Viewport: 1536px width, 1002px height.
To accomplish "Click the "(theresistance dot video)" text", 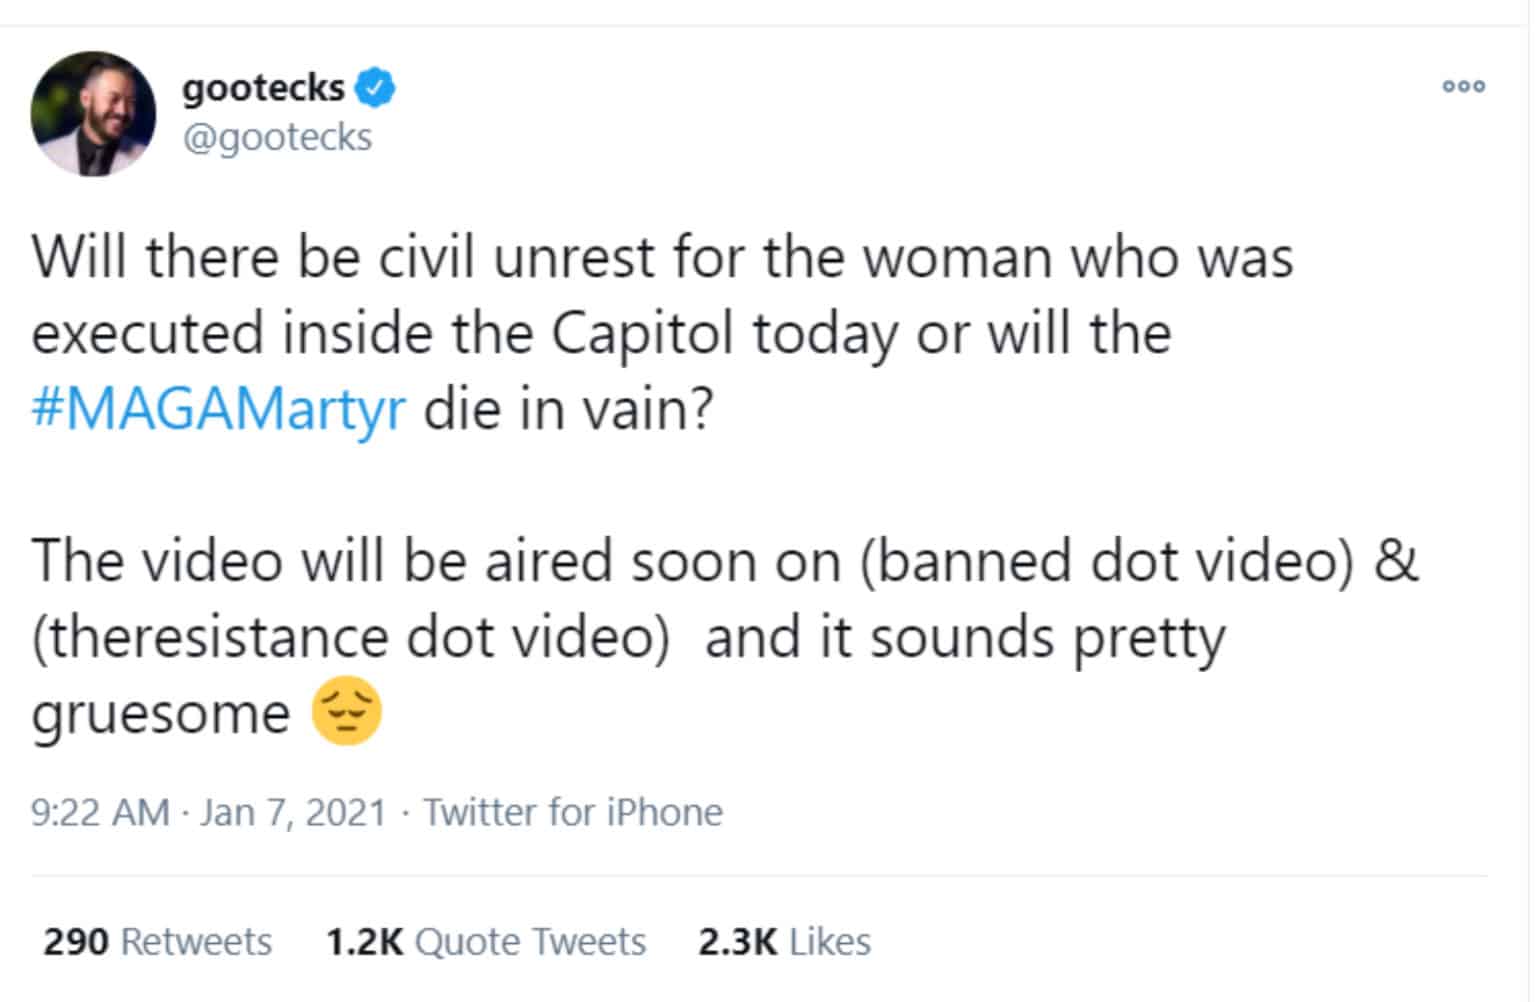I will (x=350, y=637).
